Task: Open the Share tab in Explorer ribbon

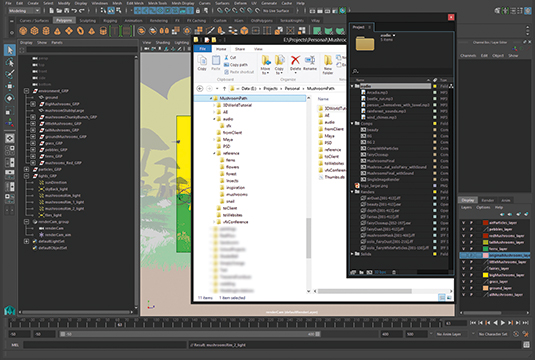Action: coord(240,49)
